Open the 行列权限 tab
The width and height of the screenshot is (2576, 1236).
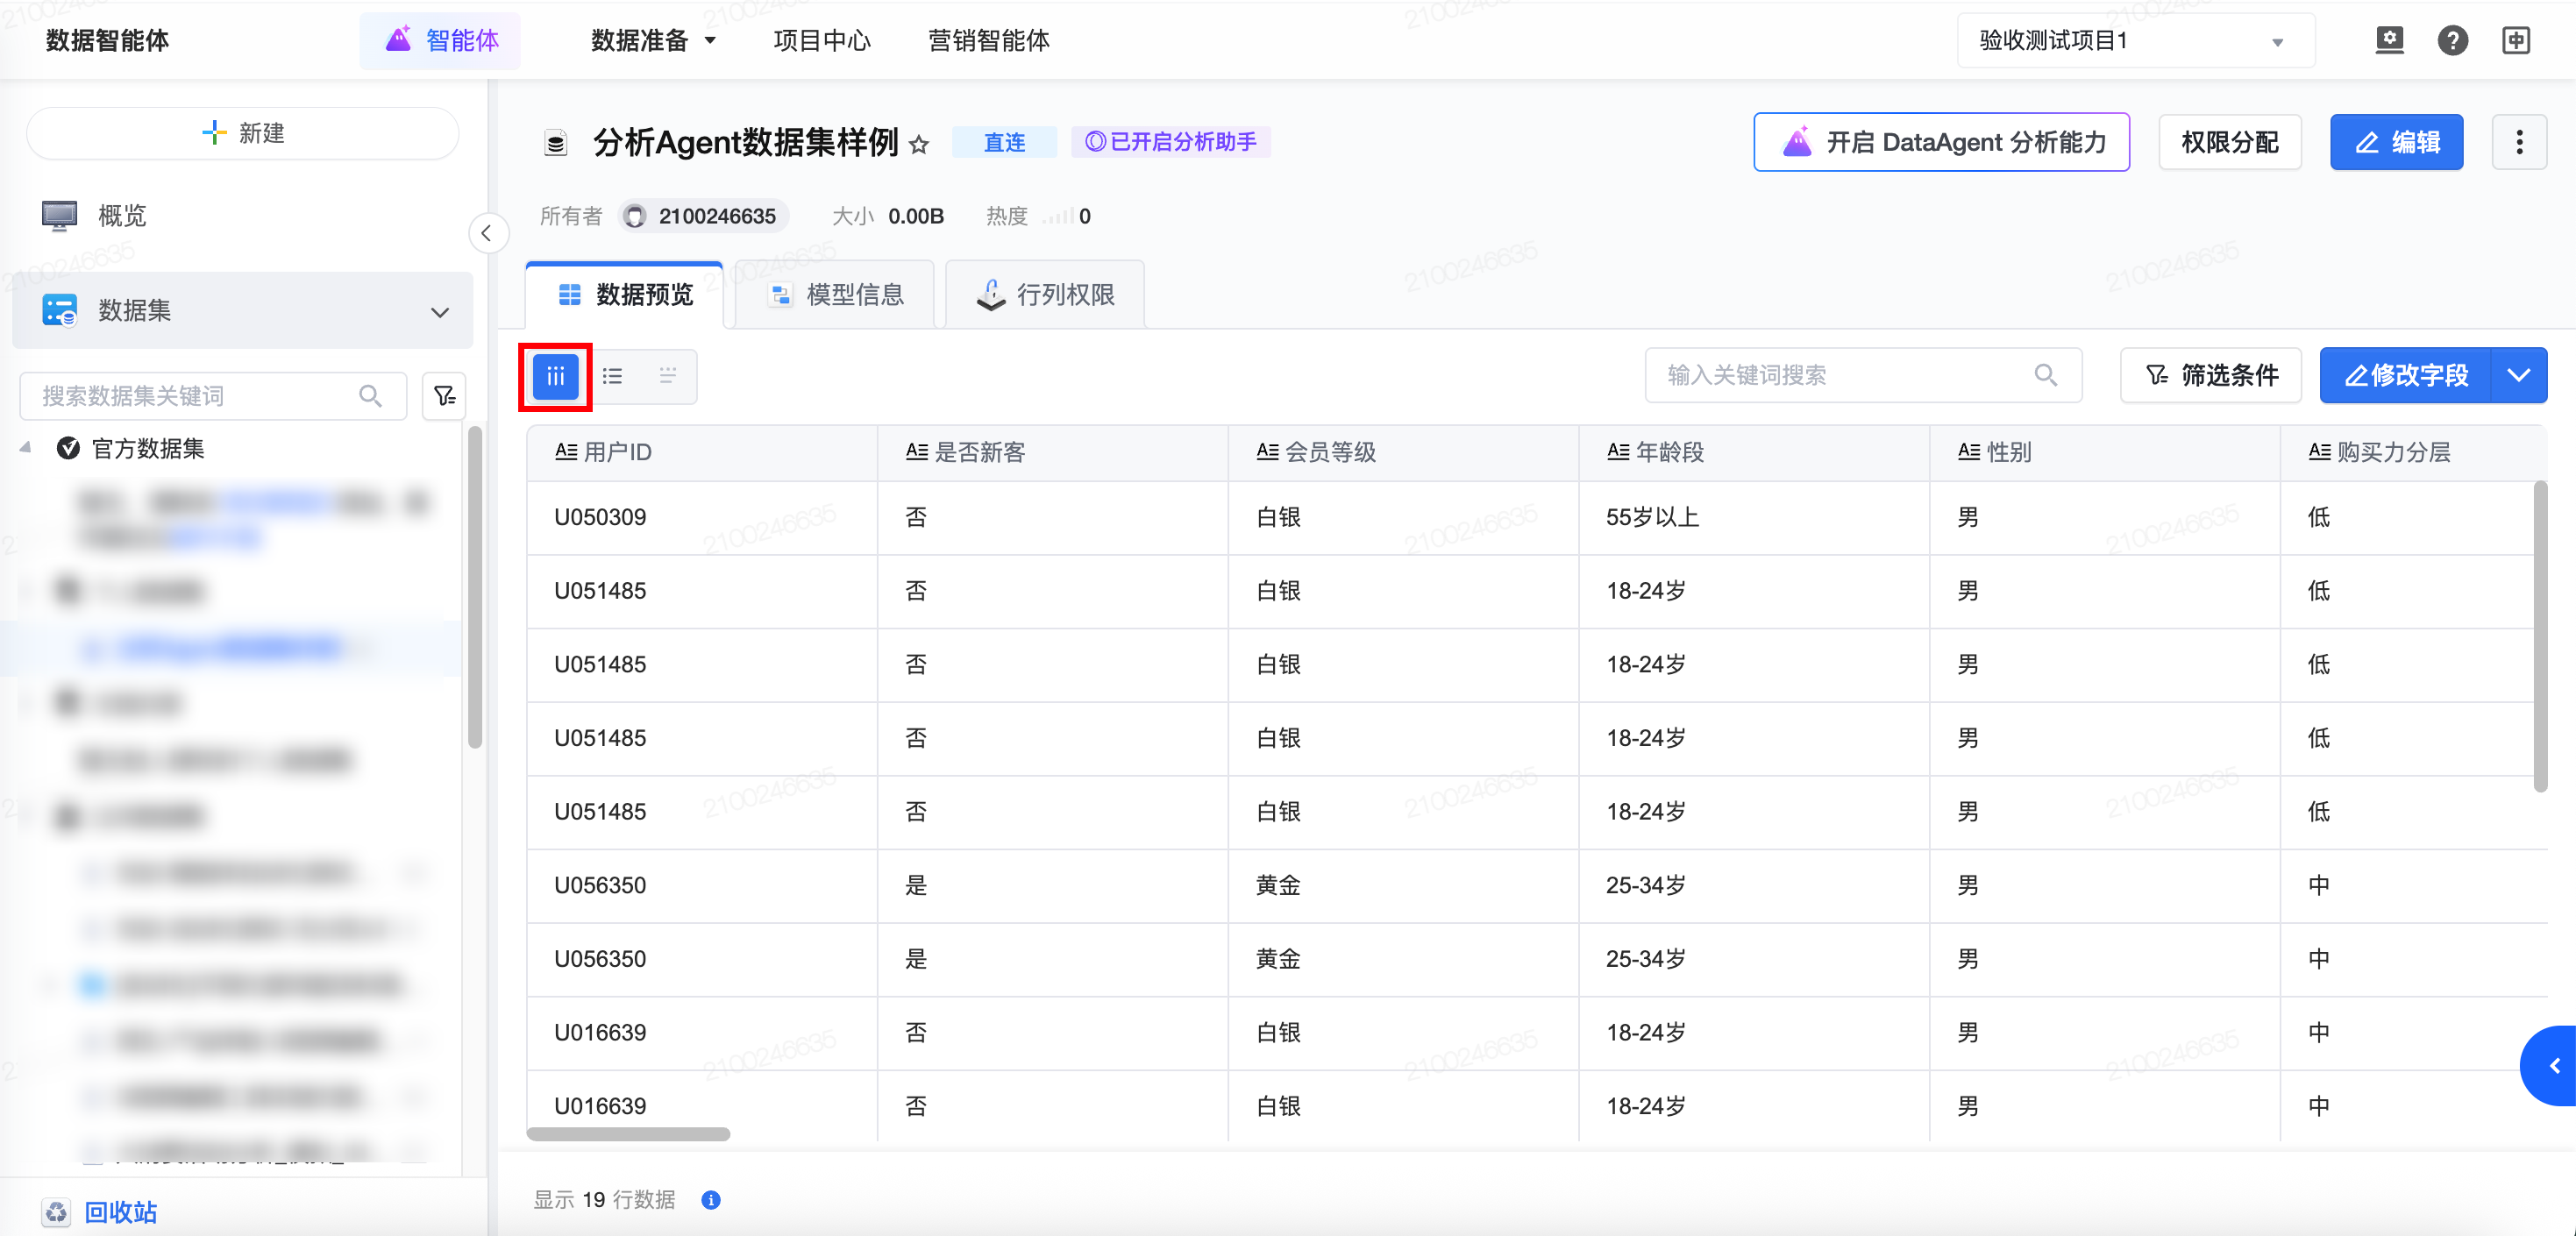click(x=1045, y=294)
